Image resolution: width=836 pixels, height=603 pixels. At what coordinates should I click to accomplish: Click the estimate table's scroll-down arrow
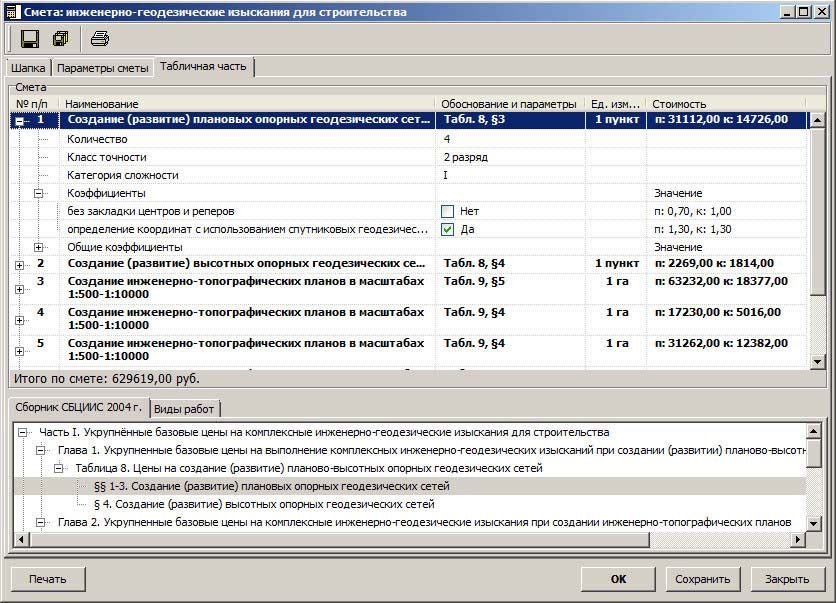(817, 361)
